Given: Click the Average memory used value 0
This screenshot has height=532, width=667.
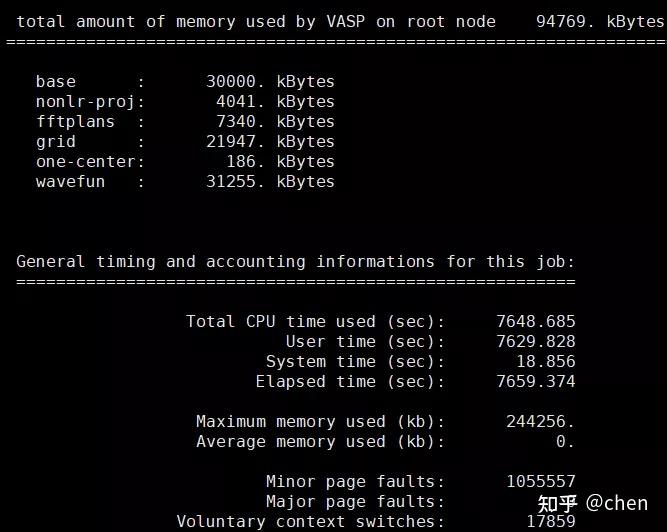Looking at the screenshot, I should (565, 441).
